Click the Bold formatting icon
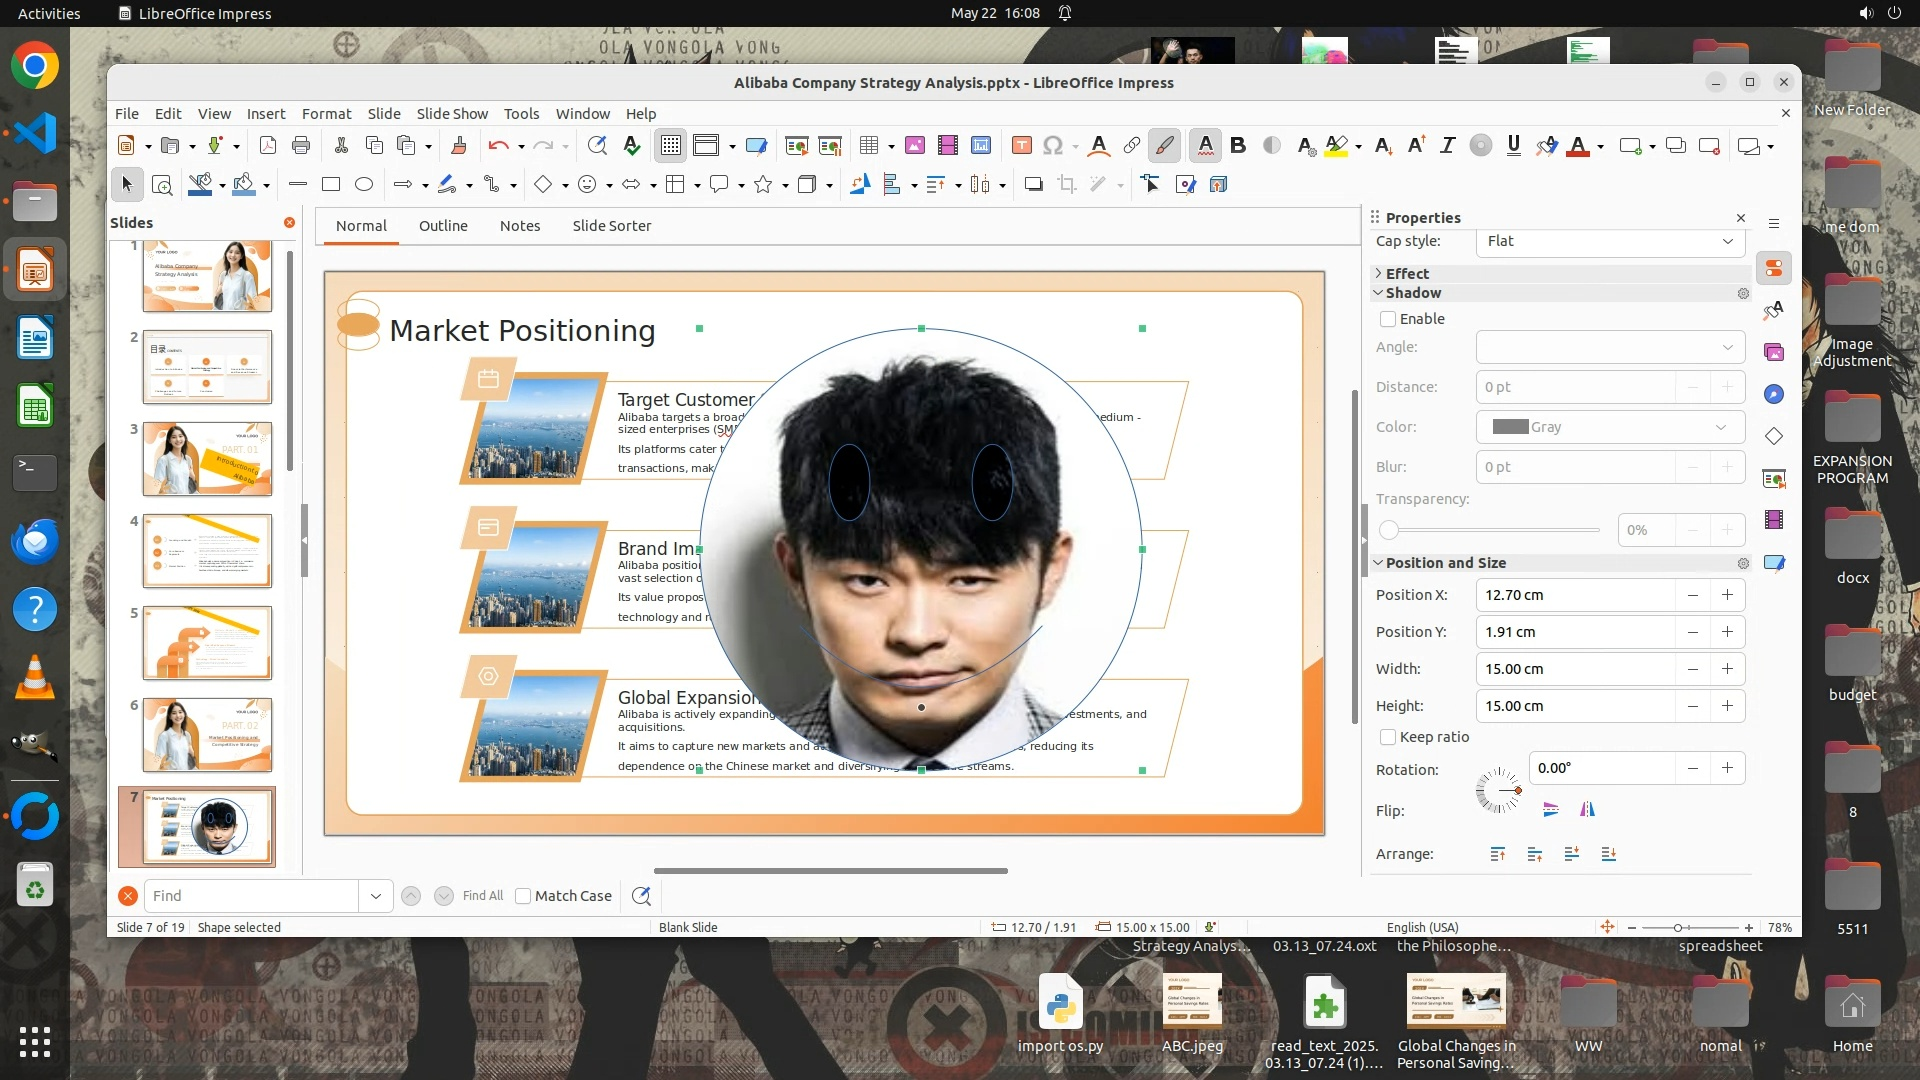The height and width of the screenshot is (1080, 1920). click(x=1238, y=146)
